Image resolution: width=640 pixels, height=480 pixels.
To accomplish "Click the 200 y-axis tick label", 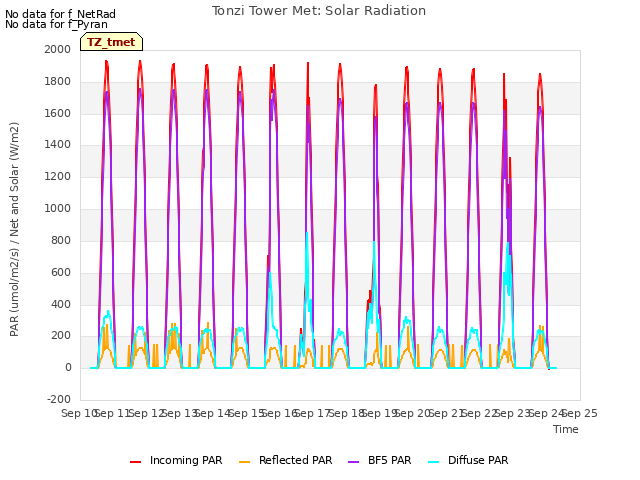I will click(x=61, y=336).
